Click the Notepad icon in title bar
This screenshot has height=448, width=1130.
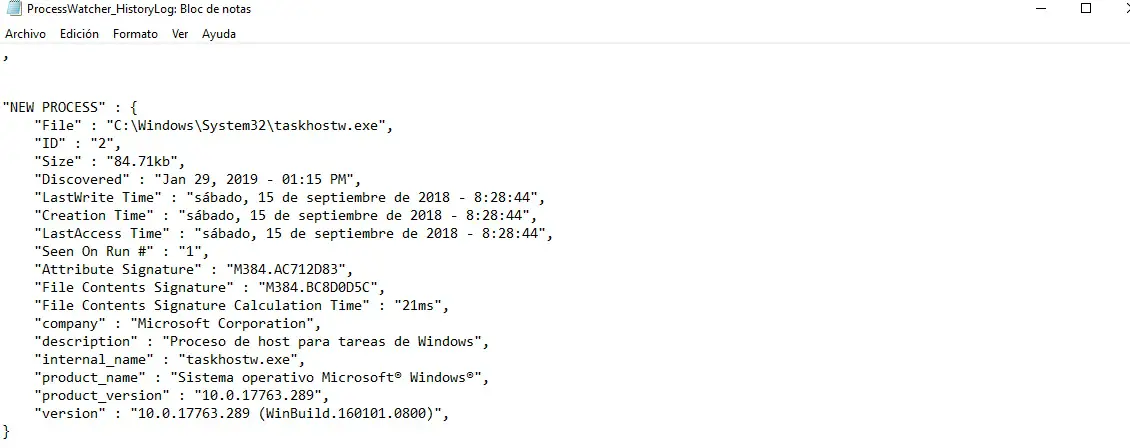[x=13, y=9]
